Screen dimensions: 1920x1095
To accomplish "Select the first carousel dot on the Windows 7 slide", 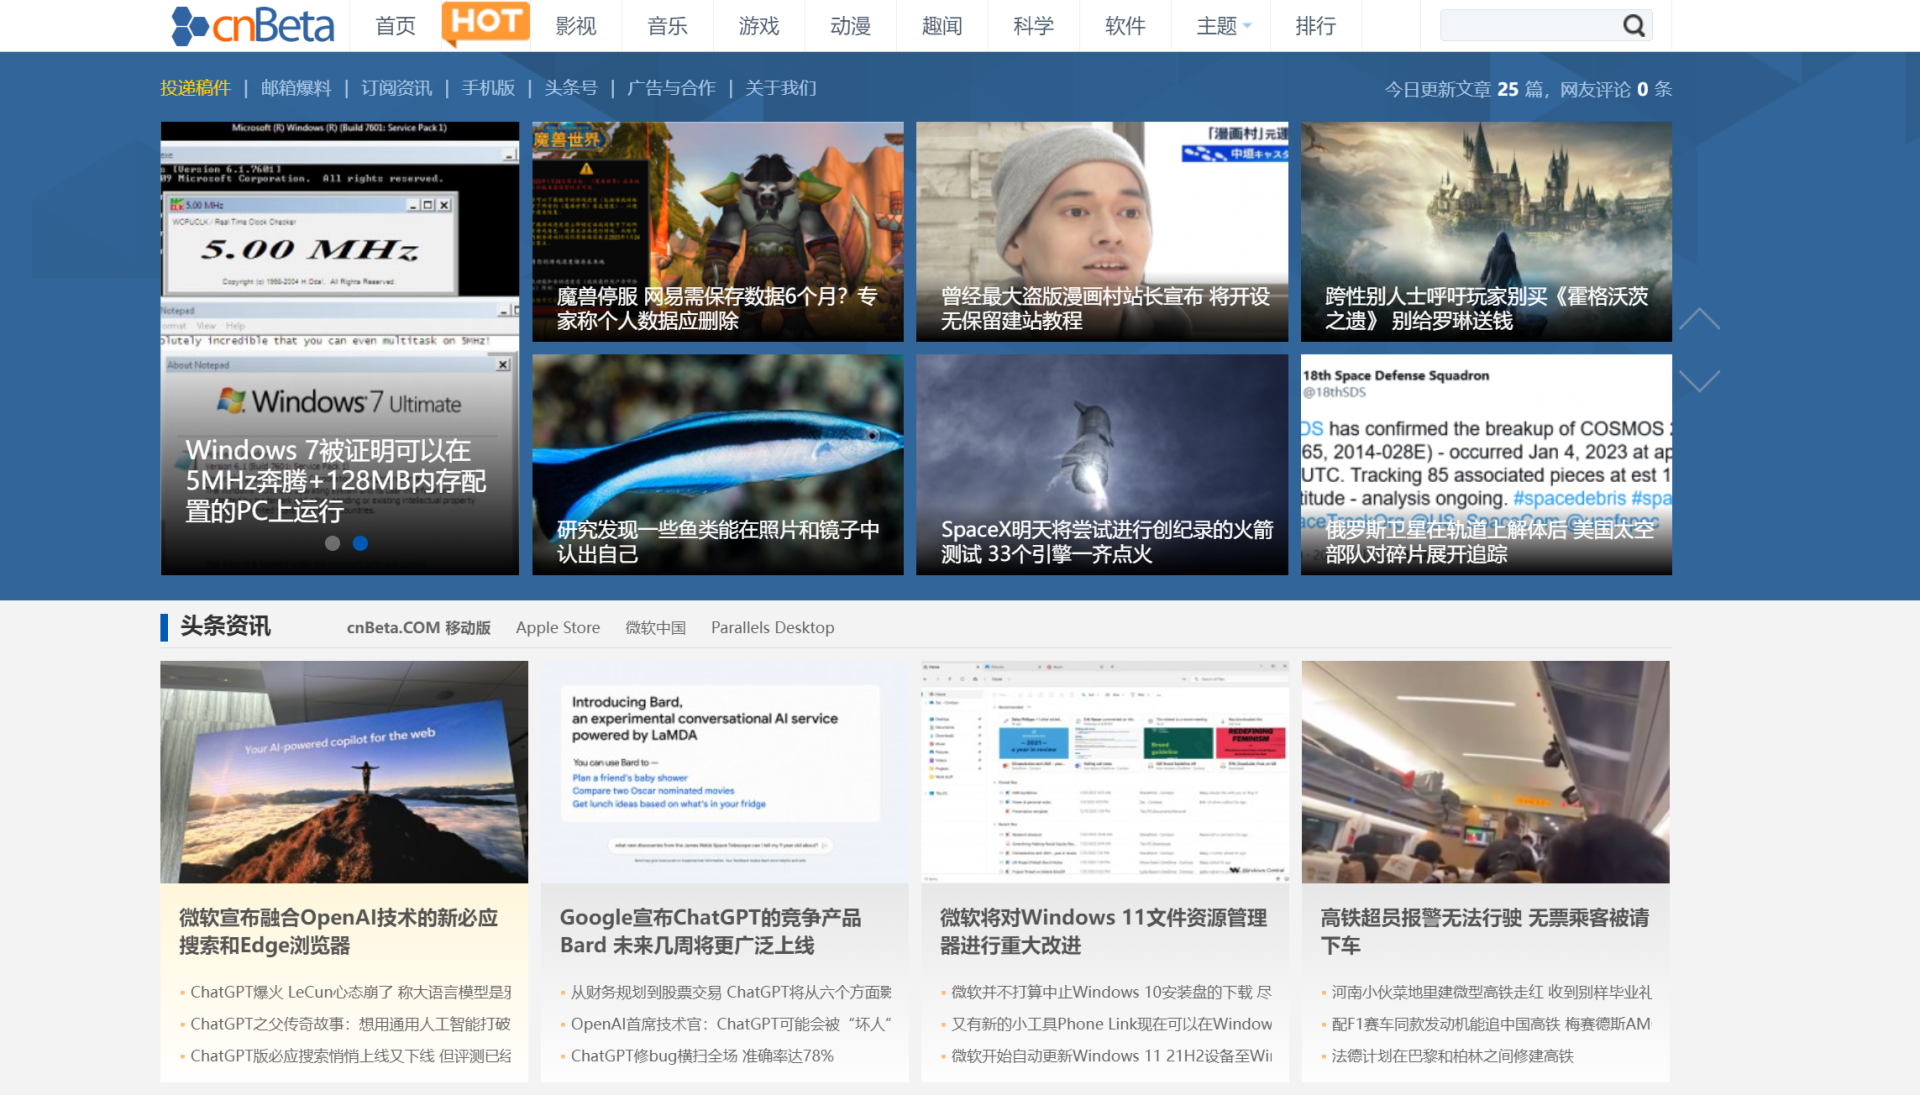I will coord(333,543).
